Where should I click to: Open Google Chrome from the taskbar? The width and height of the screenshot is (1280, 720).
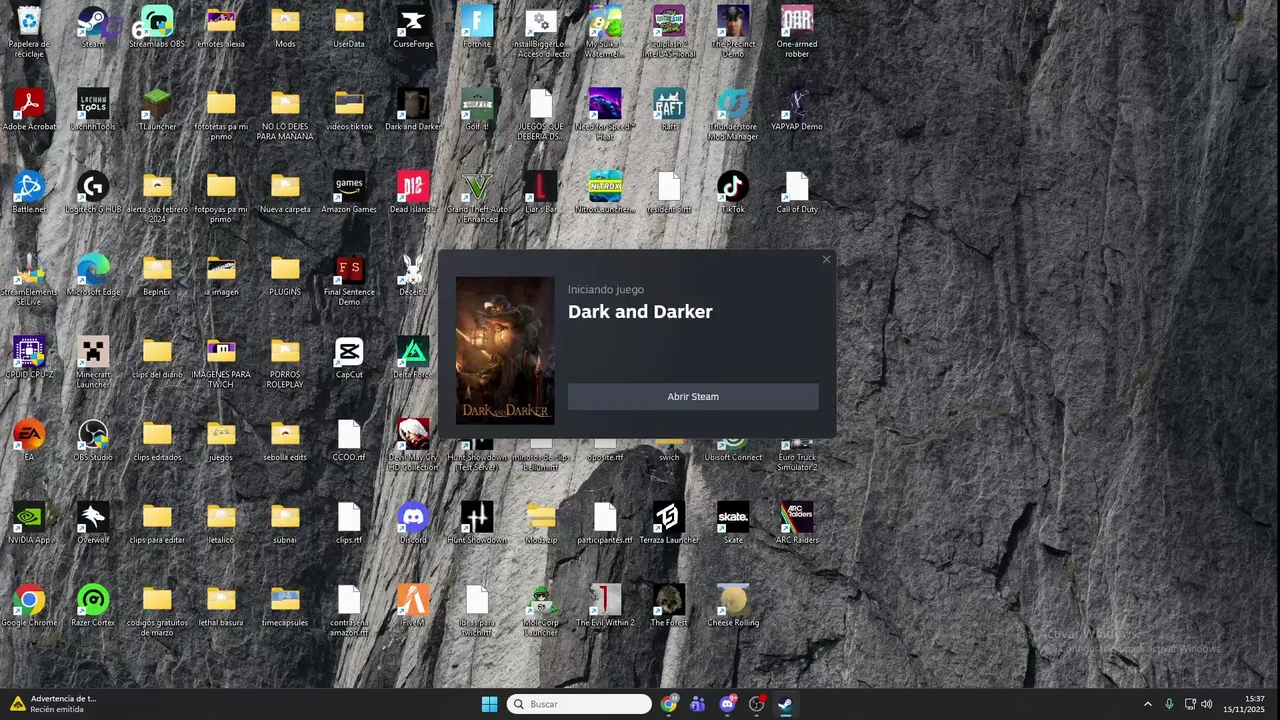pos(669,704)
